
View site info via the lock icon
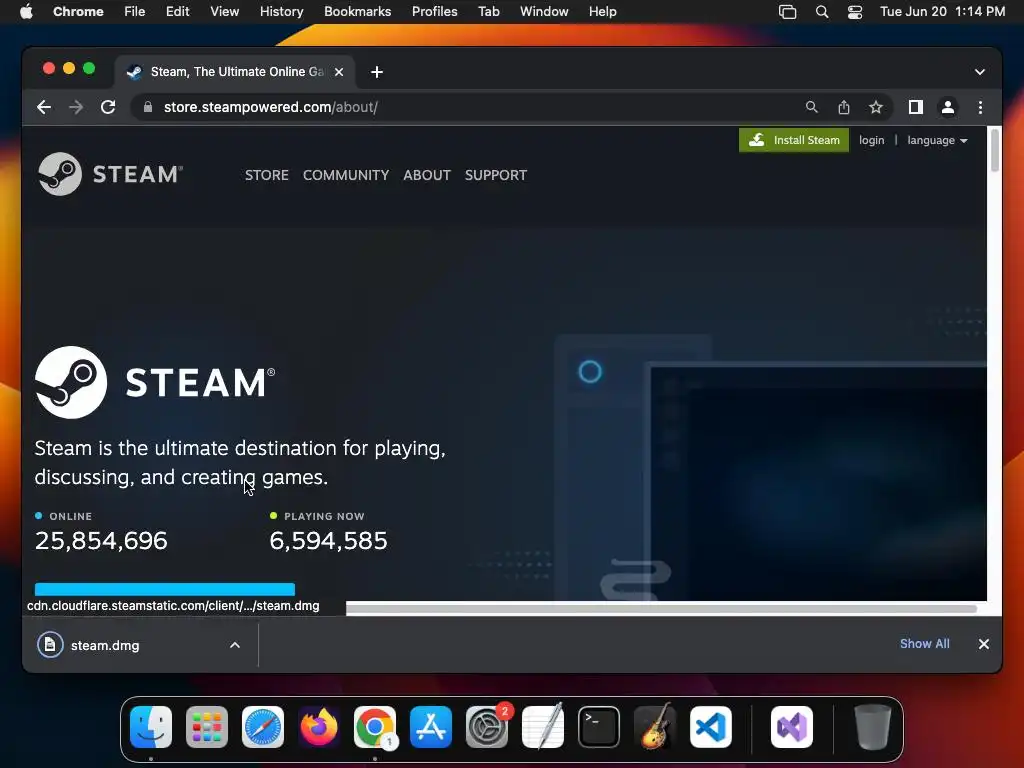point(148,107)
